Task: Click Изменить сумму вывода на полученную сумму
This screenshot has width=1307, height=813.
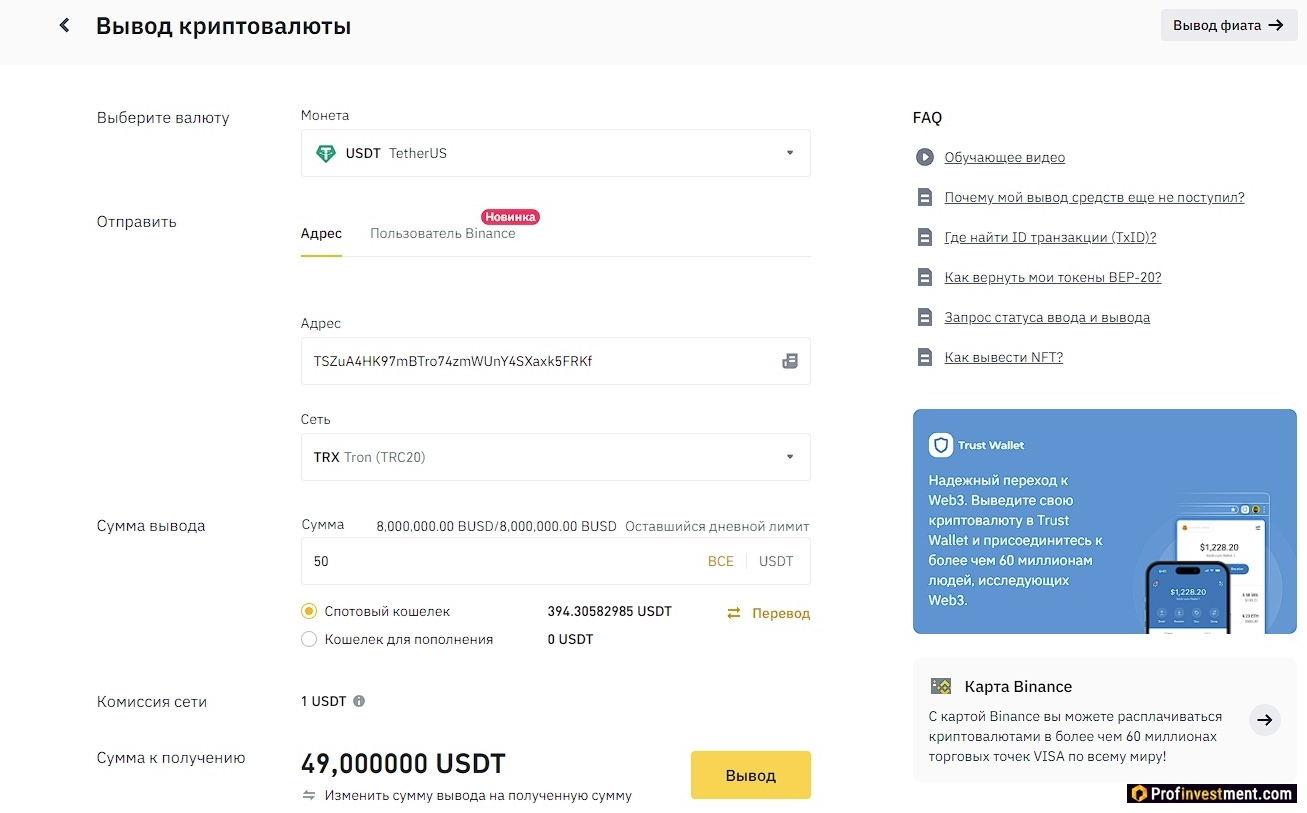Action: (478, 796)
